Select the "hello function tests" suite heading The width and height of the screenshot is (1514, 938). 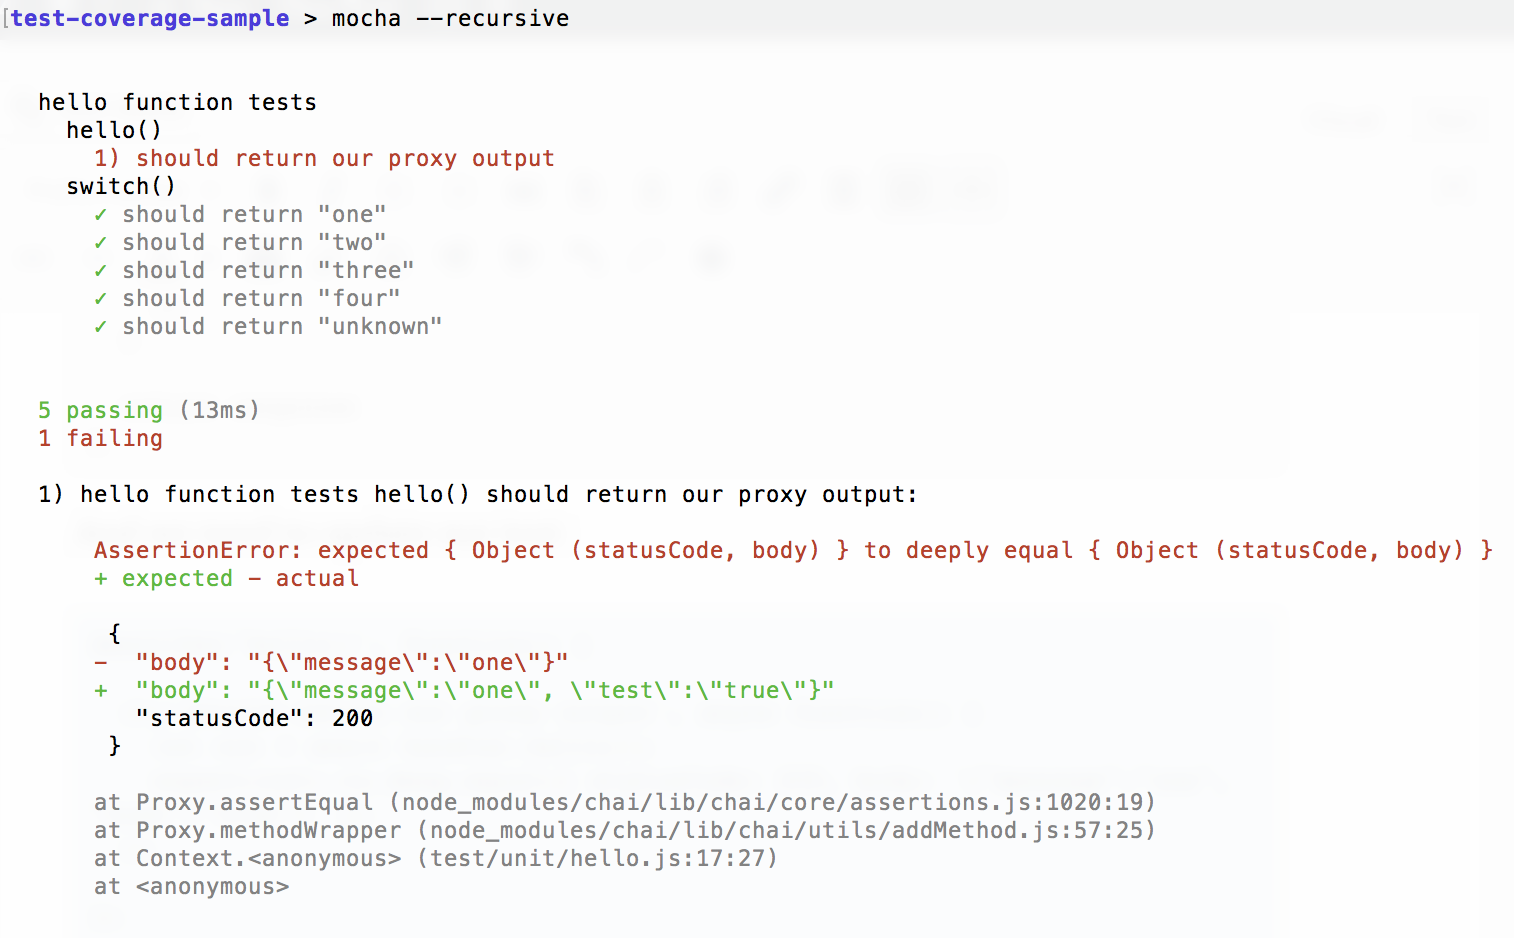click(x=177, y=102)
